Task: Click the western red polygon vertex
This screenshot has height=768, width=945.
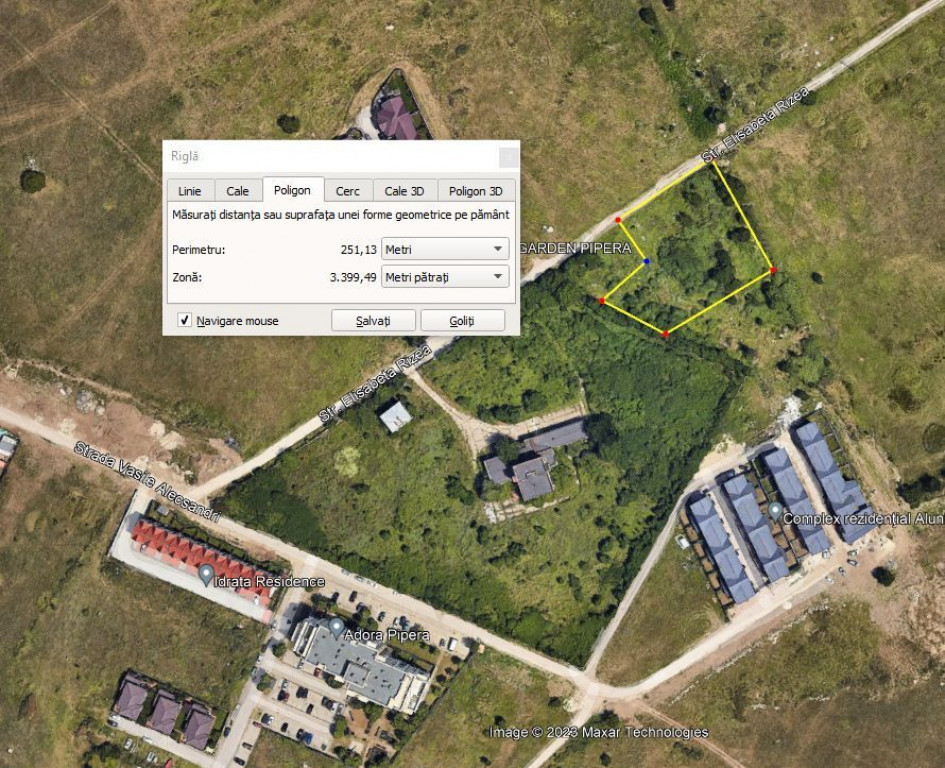Action: (602, 301)
